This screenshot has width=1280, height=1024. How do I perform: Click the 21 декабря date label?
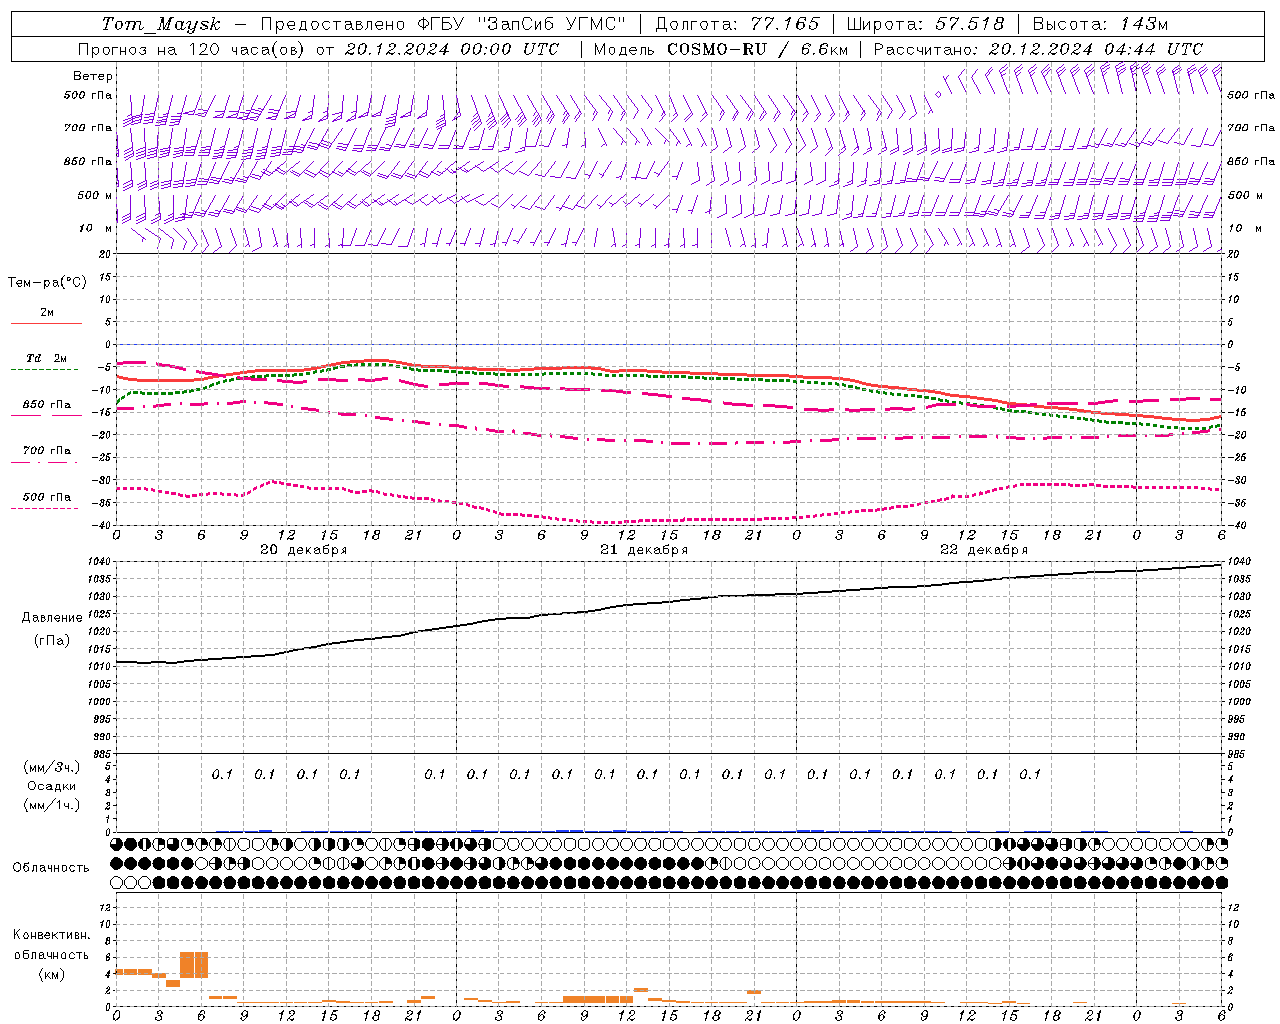[643, 550]
